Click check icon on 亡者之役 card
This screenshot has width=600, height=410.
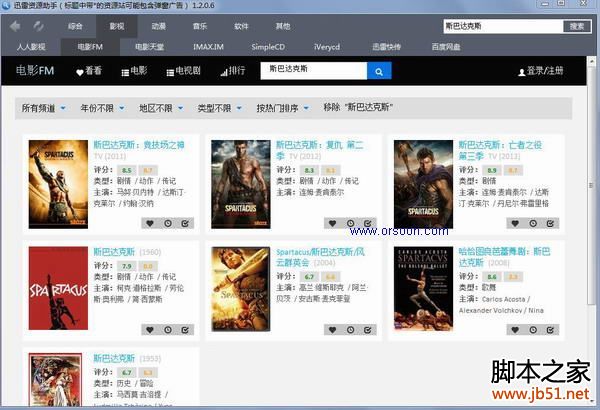point(550,223)
